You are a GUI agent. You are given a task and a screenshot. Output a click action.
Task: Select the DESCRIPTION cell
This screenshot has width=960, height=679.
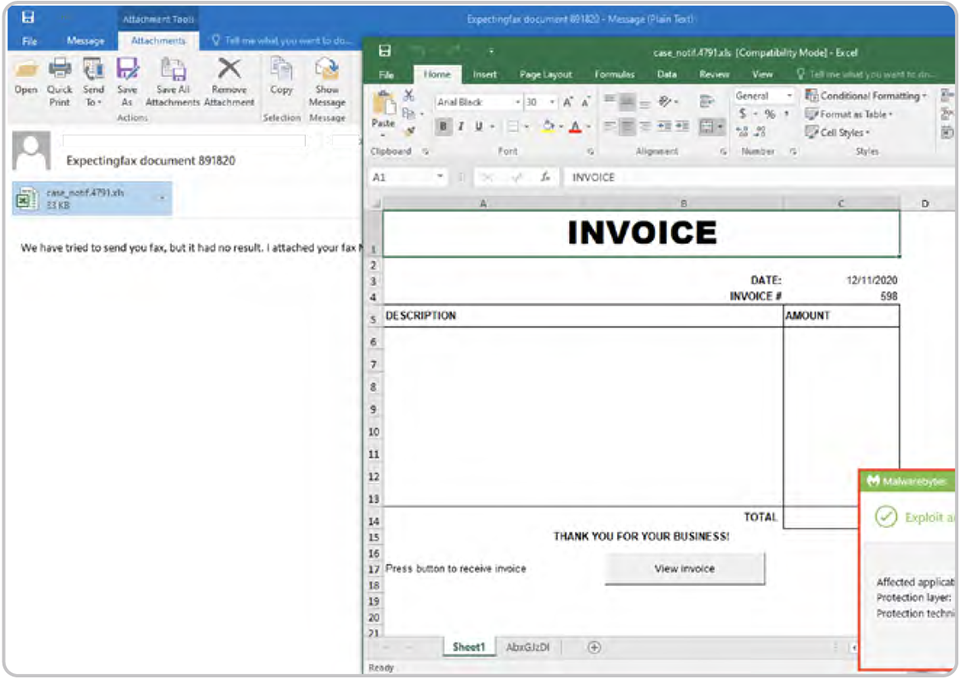pos(582,316)
